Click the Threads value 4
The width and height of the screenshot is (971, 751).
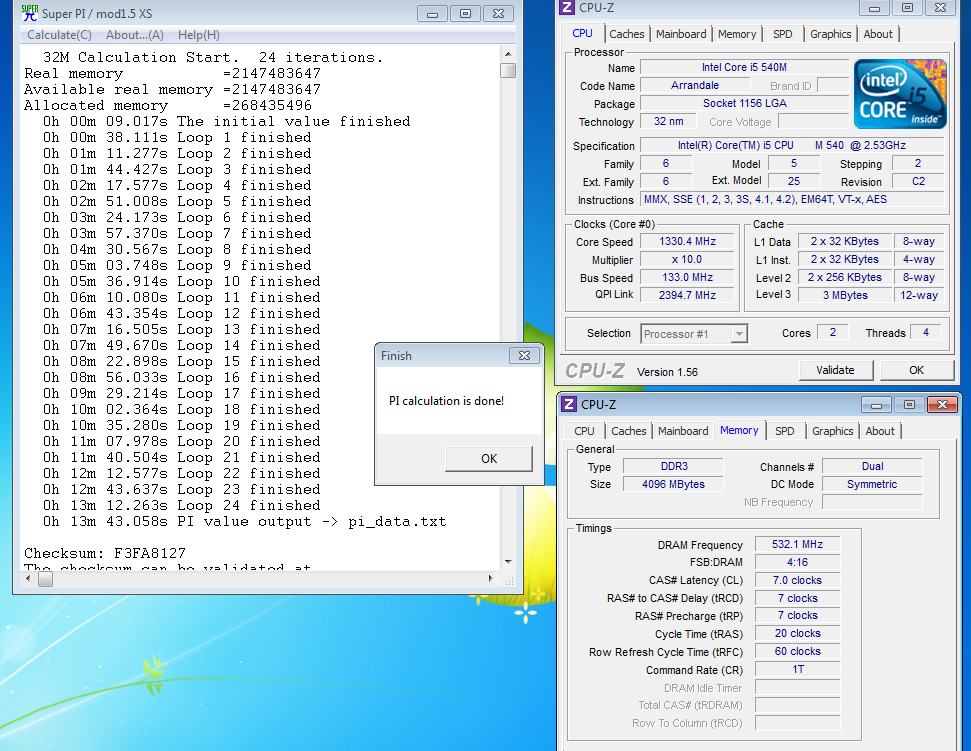click(926, 332)
